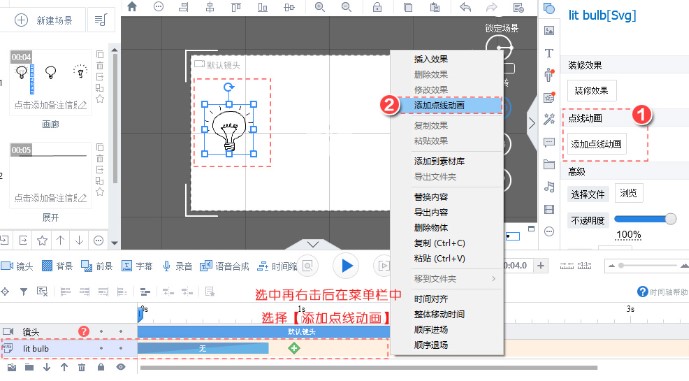Select the first scene thumbnail 00:04

50,83
